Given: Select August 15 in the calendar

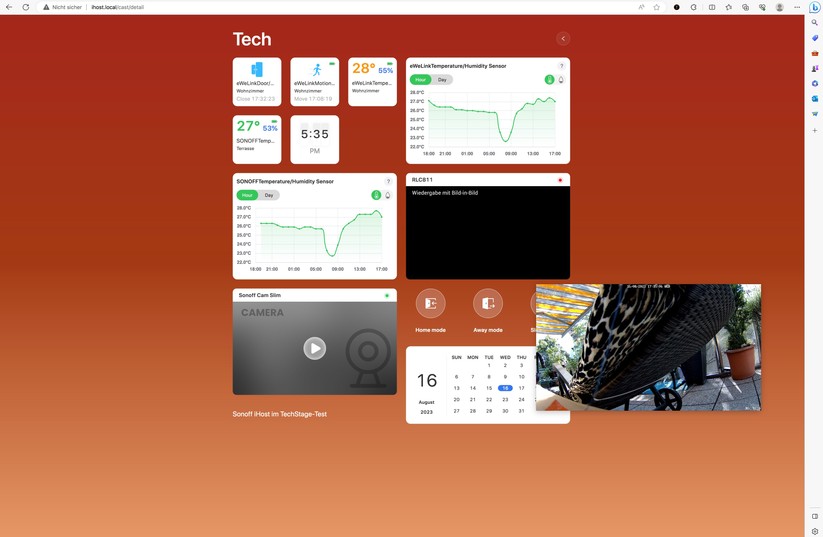Looking at the screenshot, I should click(489, 388).
